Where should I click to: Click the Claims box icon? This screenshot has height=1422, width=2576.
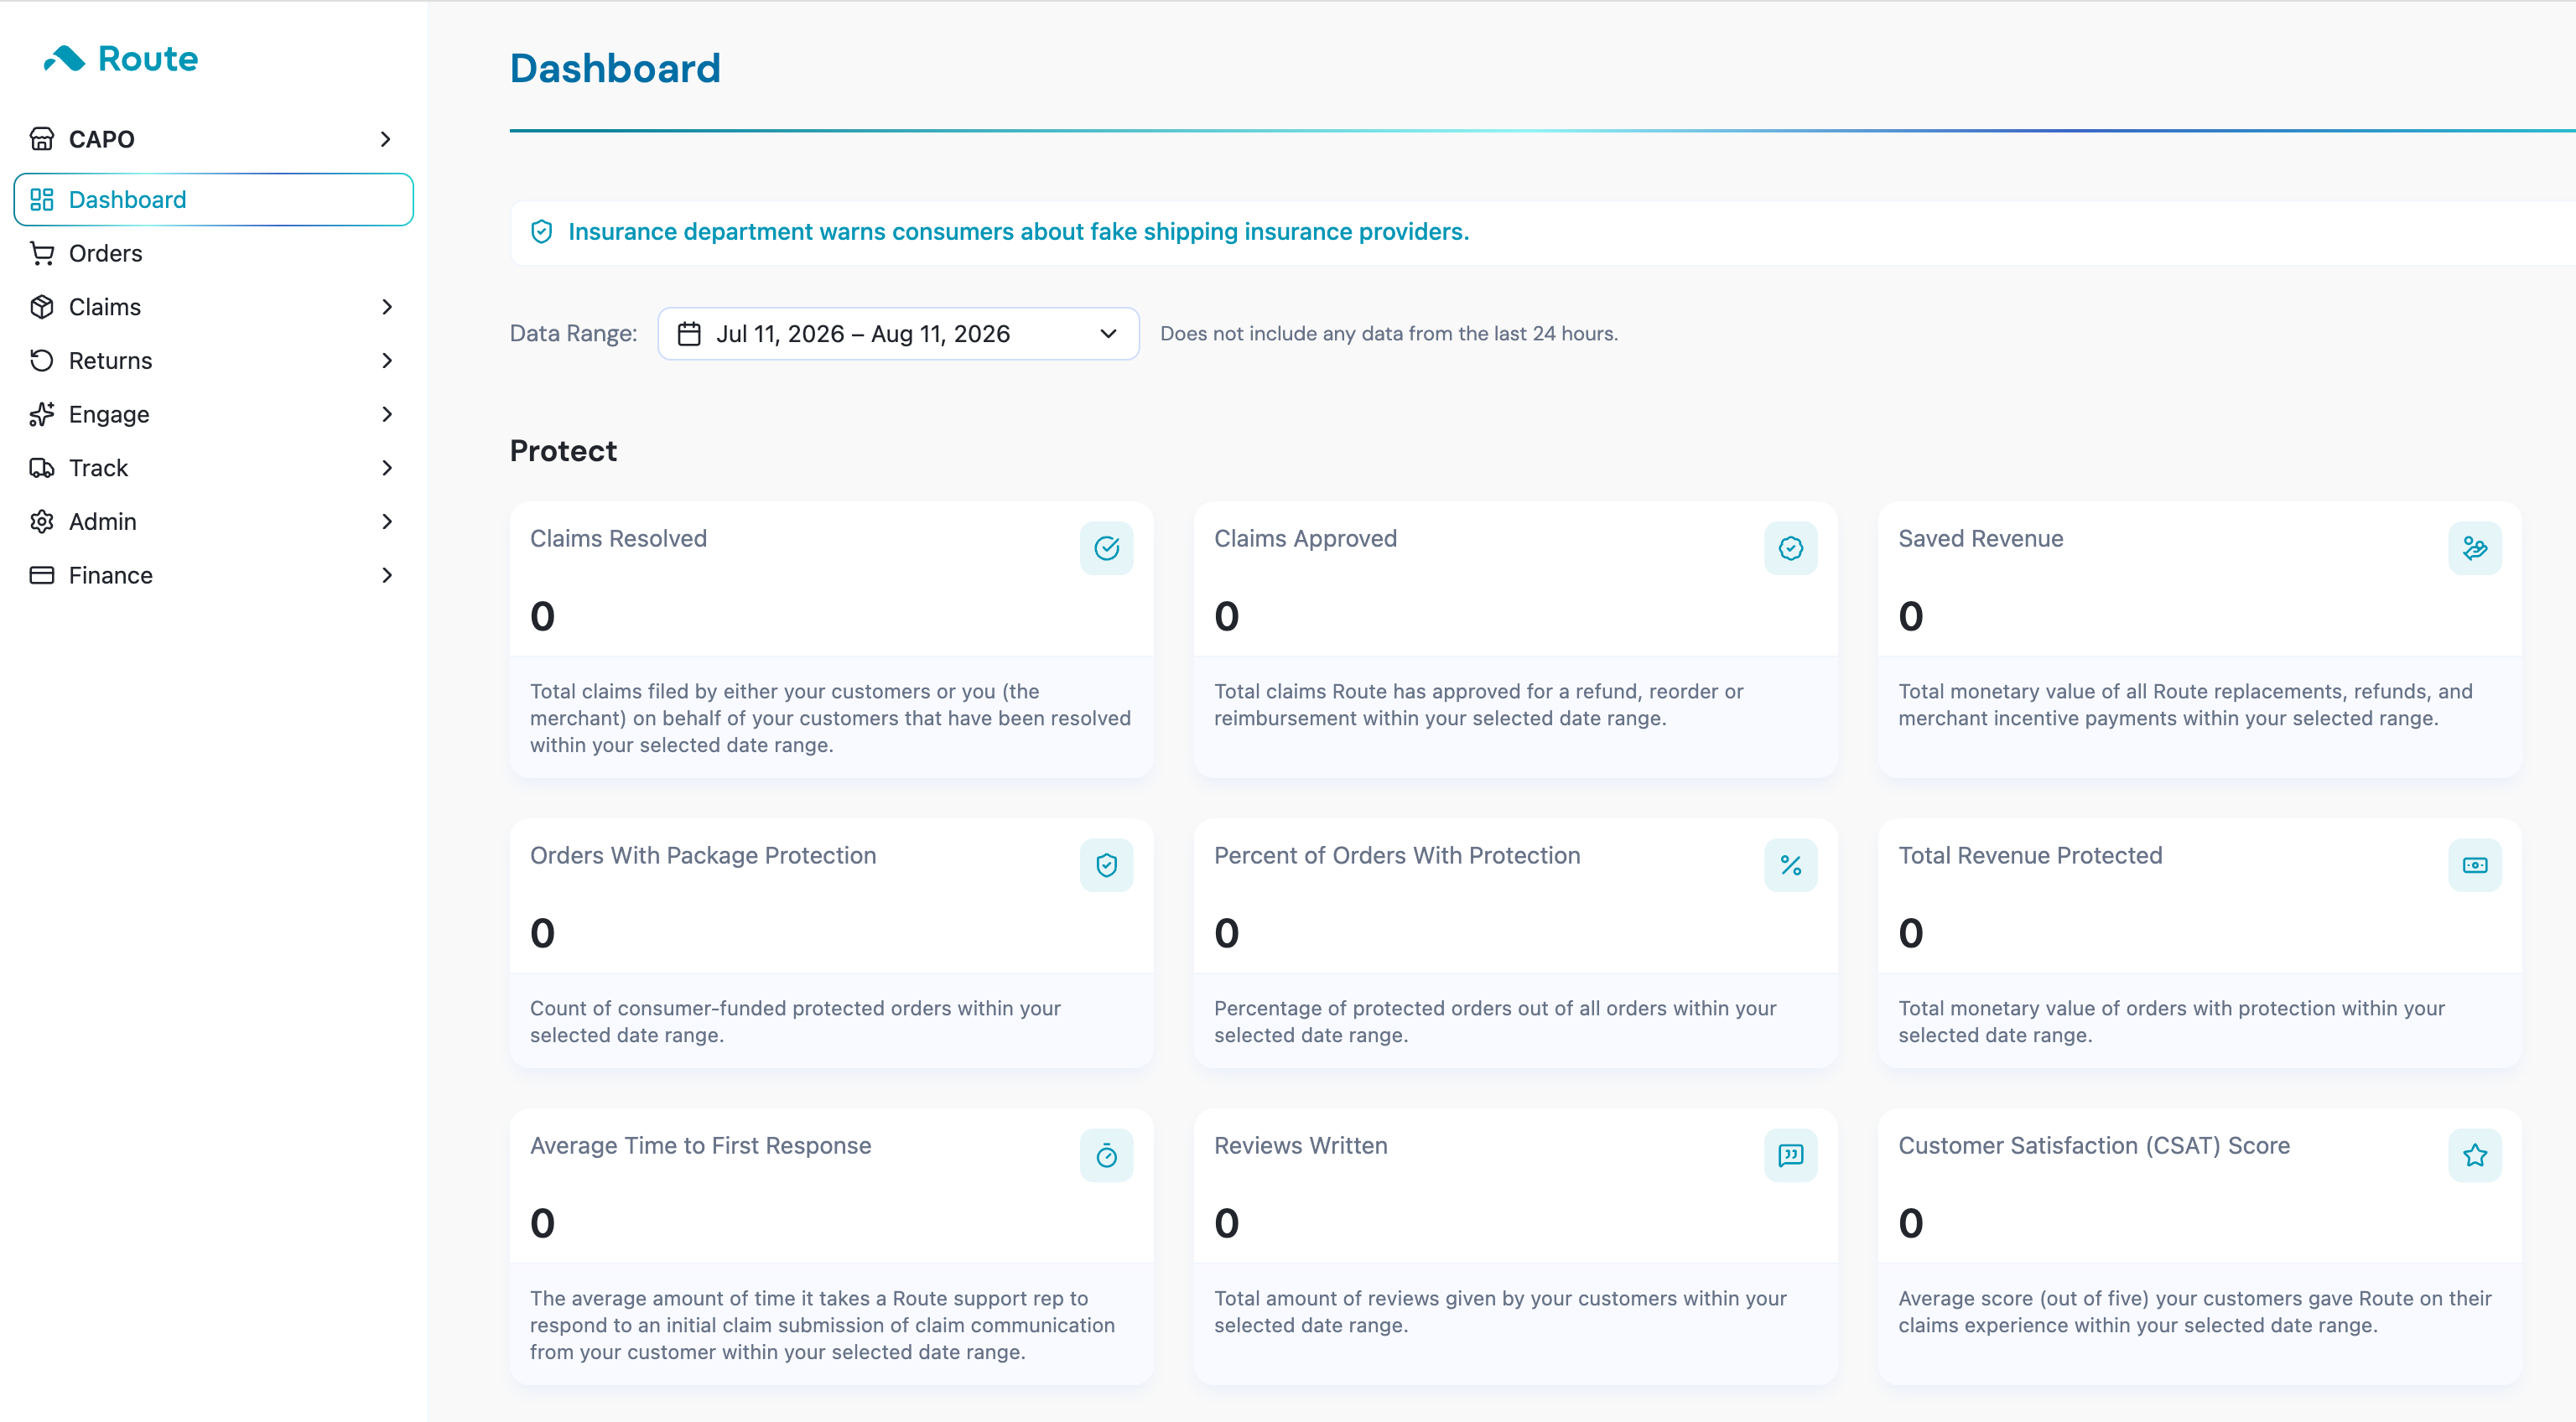point(41,307)
